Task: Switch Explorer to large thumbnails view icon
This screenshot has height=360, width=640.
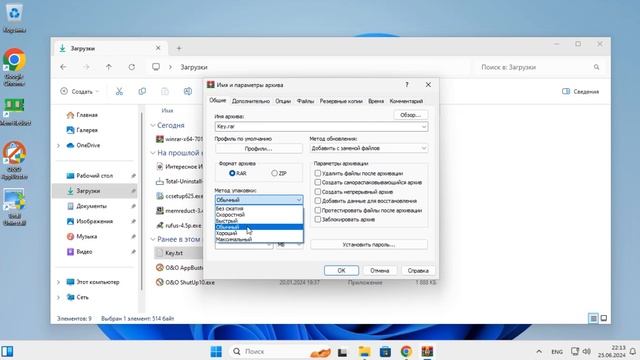Action: coord(604,318)
